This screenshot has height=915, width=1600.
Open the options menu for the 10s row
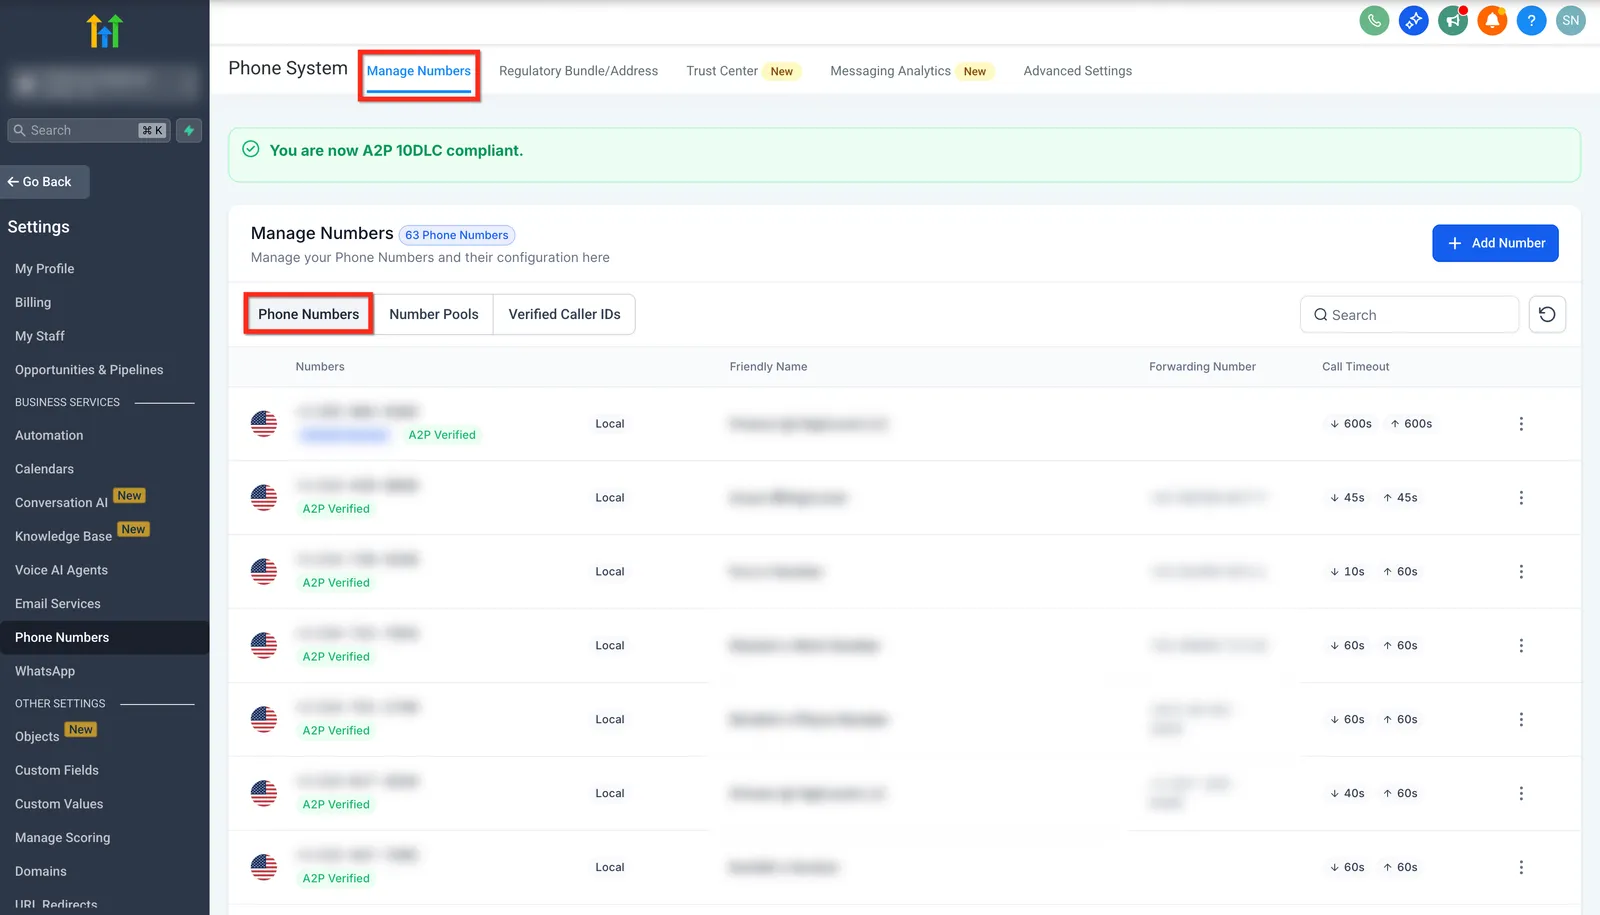[1521, 572]
